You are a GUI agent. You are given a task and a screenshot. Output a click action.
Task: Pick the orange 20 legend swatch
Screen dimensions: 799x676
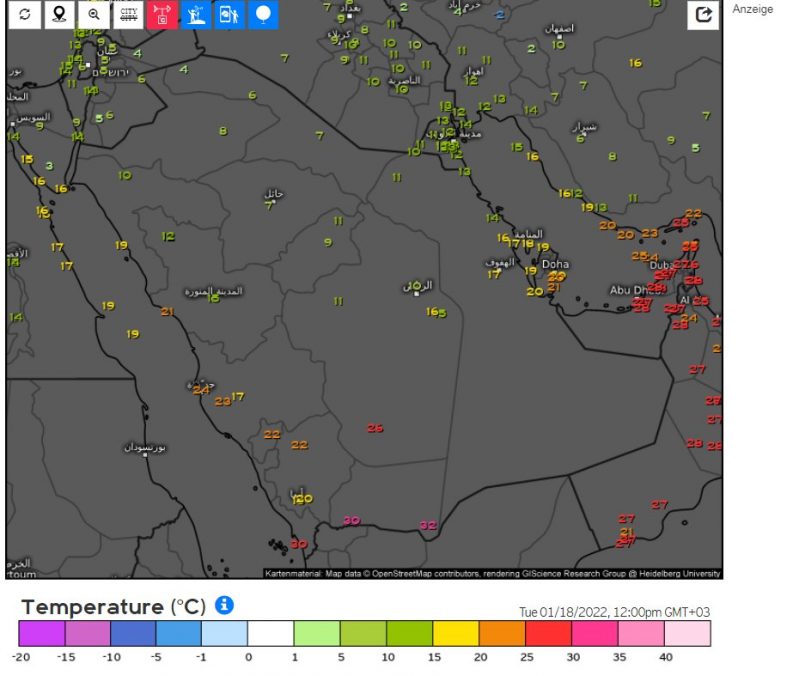[502, 633]
